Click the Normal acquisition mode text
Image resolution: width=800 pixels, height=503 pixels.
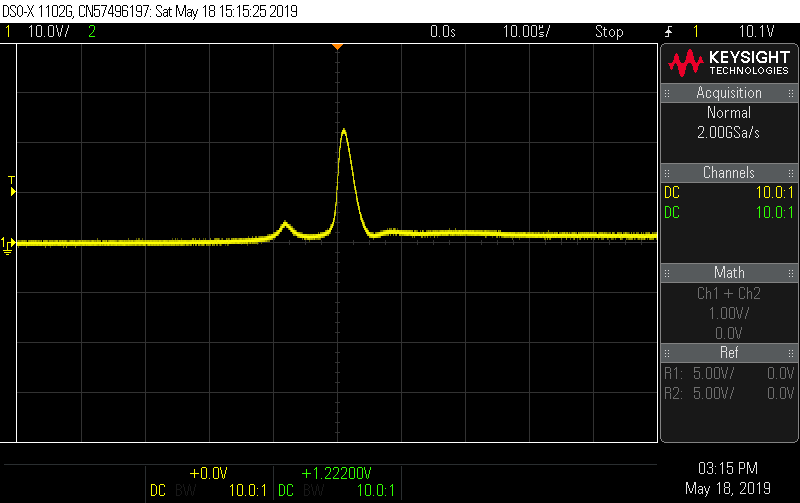(x=729, y=113)
